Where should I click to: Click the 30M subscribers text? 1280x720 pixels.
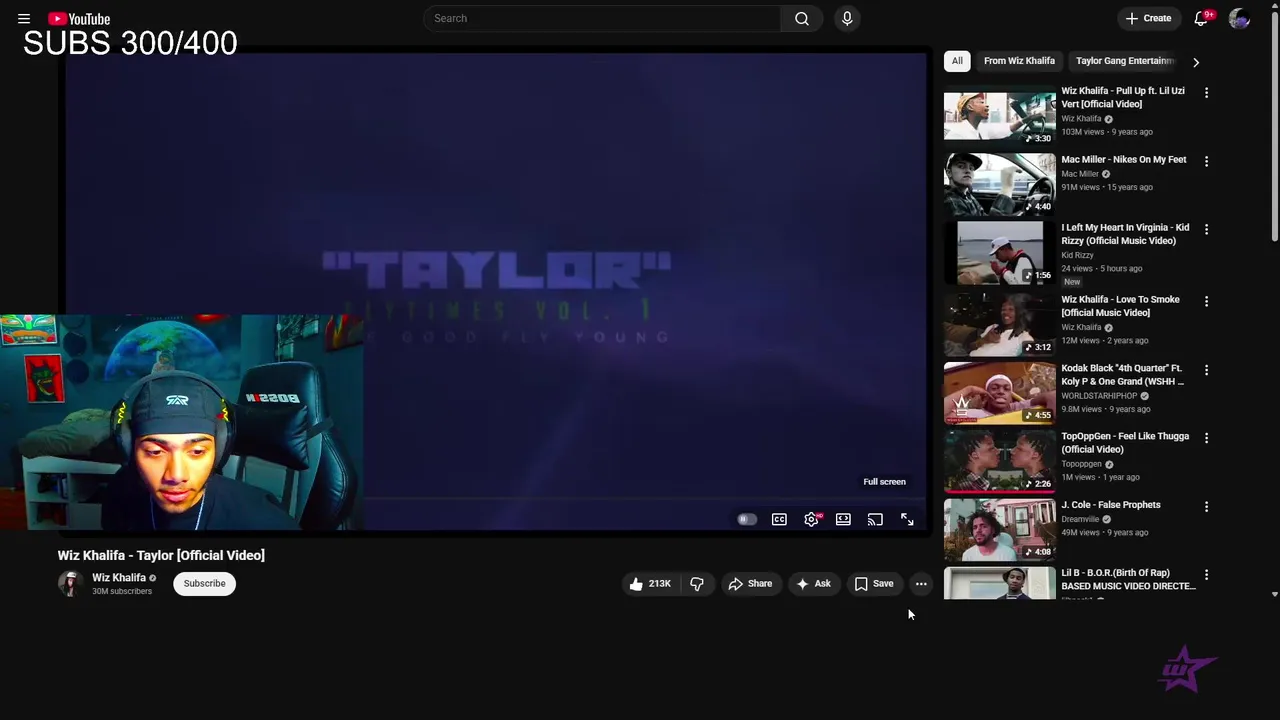(x=122, y=591)
